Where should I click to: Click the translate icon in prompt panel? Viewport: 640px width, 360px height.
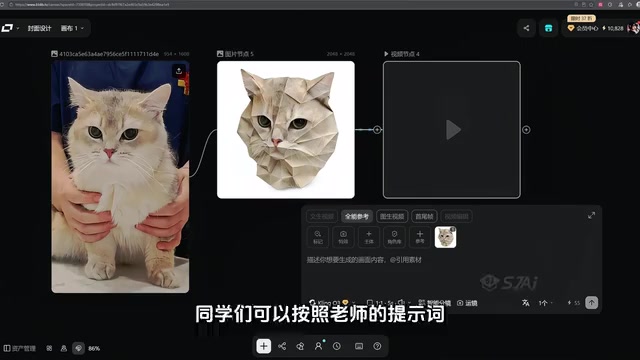click(x=526, y=303)
